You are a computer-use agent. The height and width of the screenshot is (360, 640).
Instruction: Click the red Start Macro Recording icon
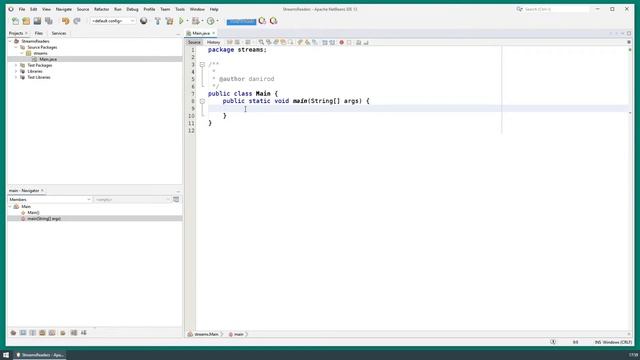pyautogui.click(x=342, y=42)
